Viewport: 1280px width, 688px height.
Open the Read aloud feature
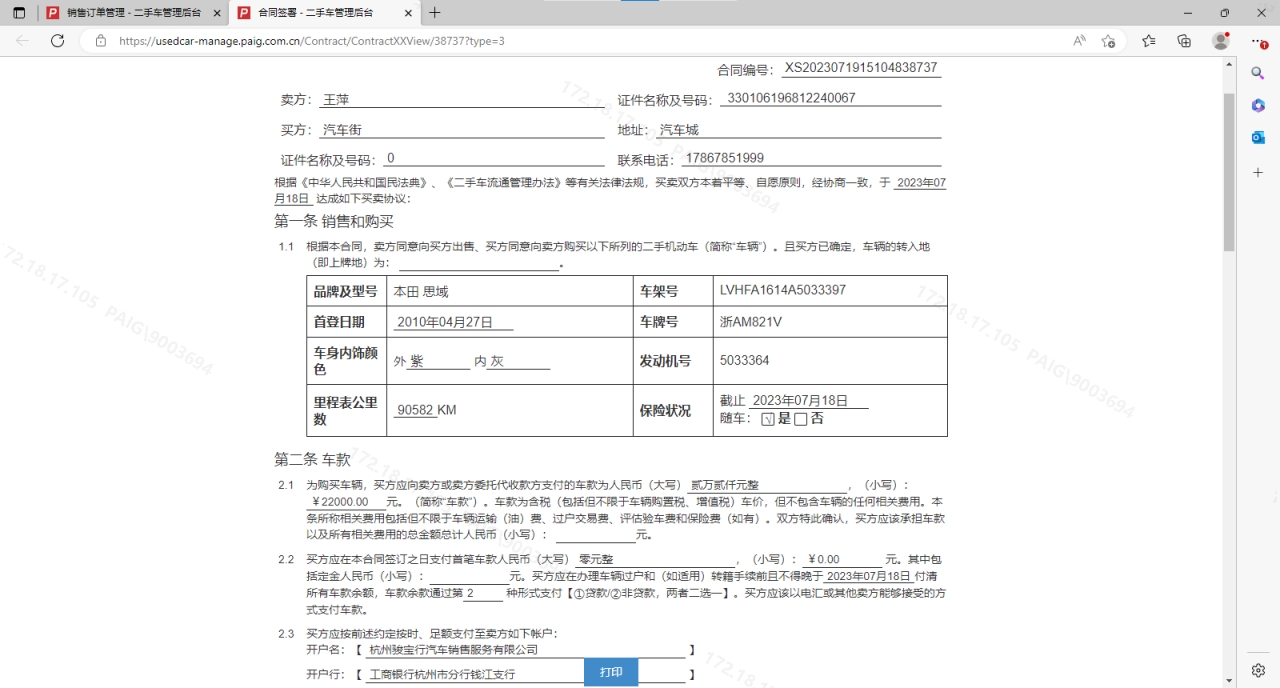click(x=1080, y=41)
